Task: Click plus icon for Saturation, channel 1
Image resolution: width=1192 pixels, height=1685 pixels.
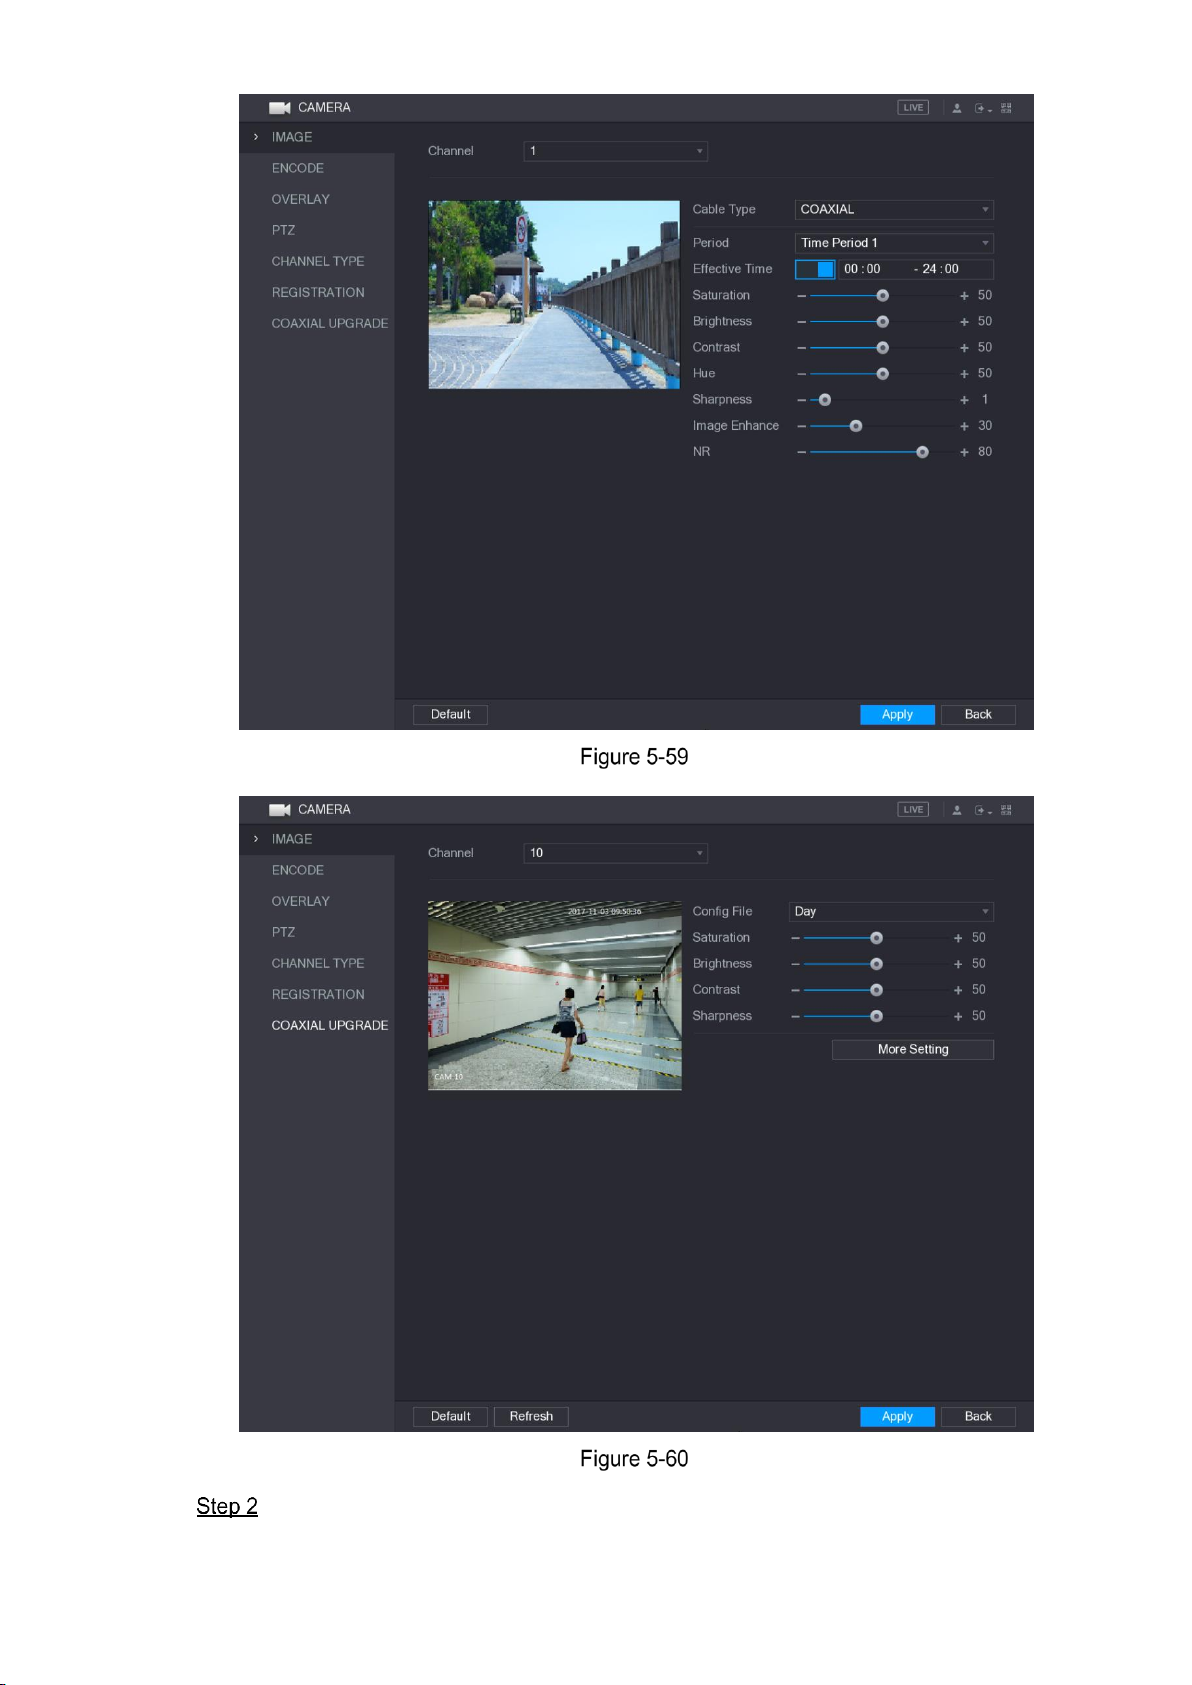Action: tap(964, 296)
